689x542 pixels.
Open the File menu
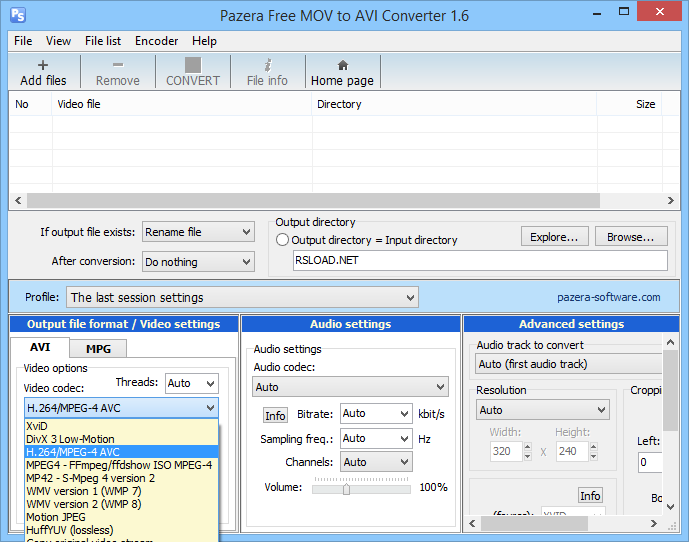pos(23,41)
